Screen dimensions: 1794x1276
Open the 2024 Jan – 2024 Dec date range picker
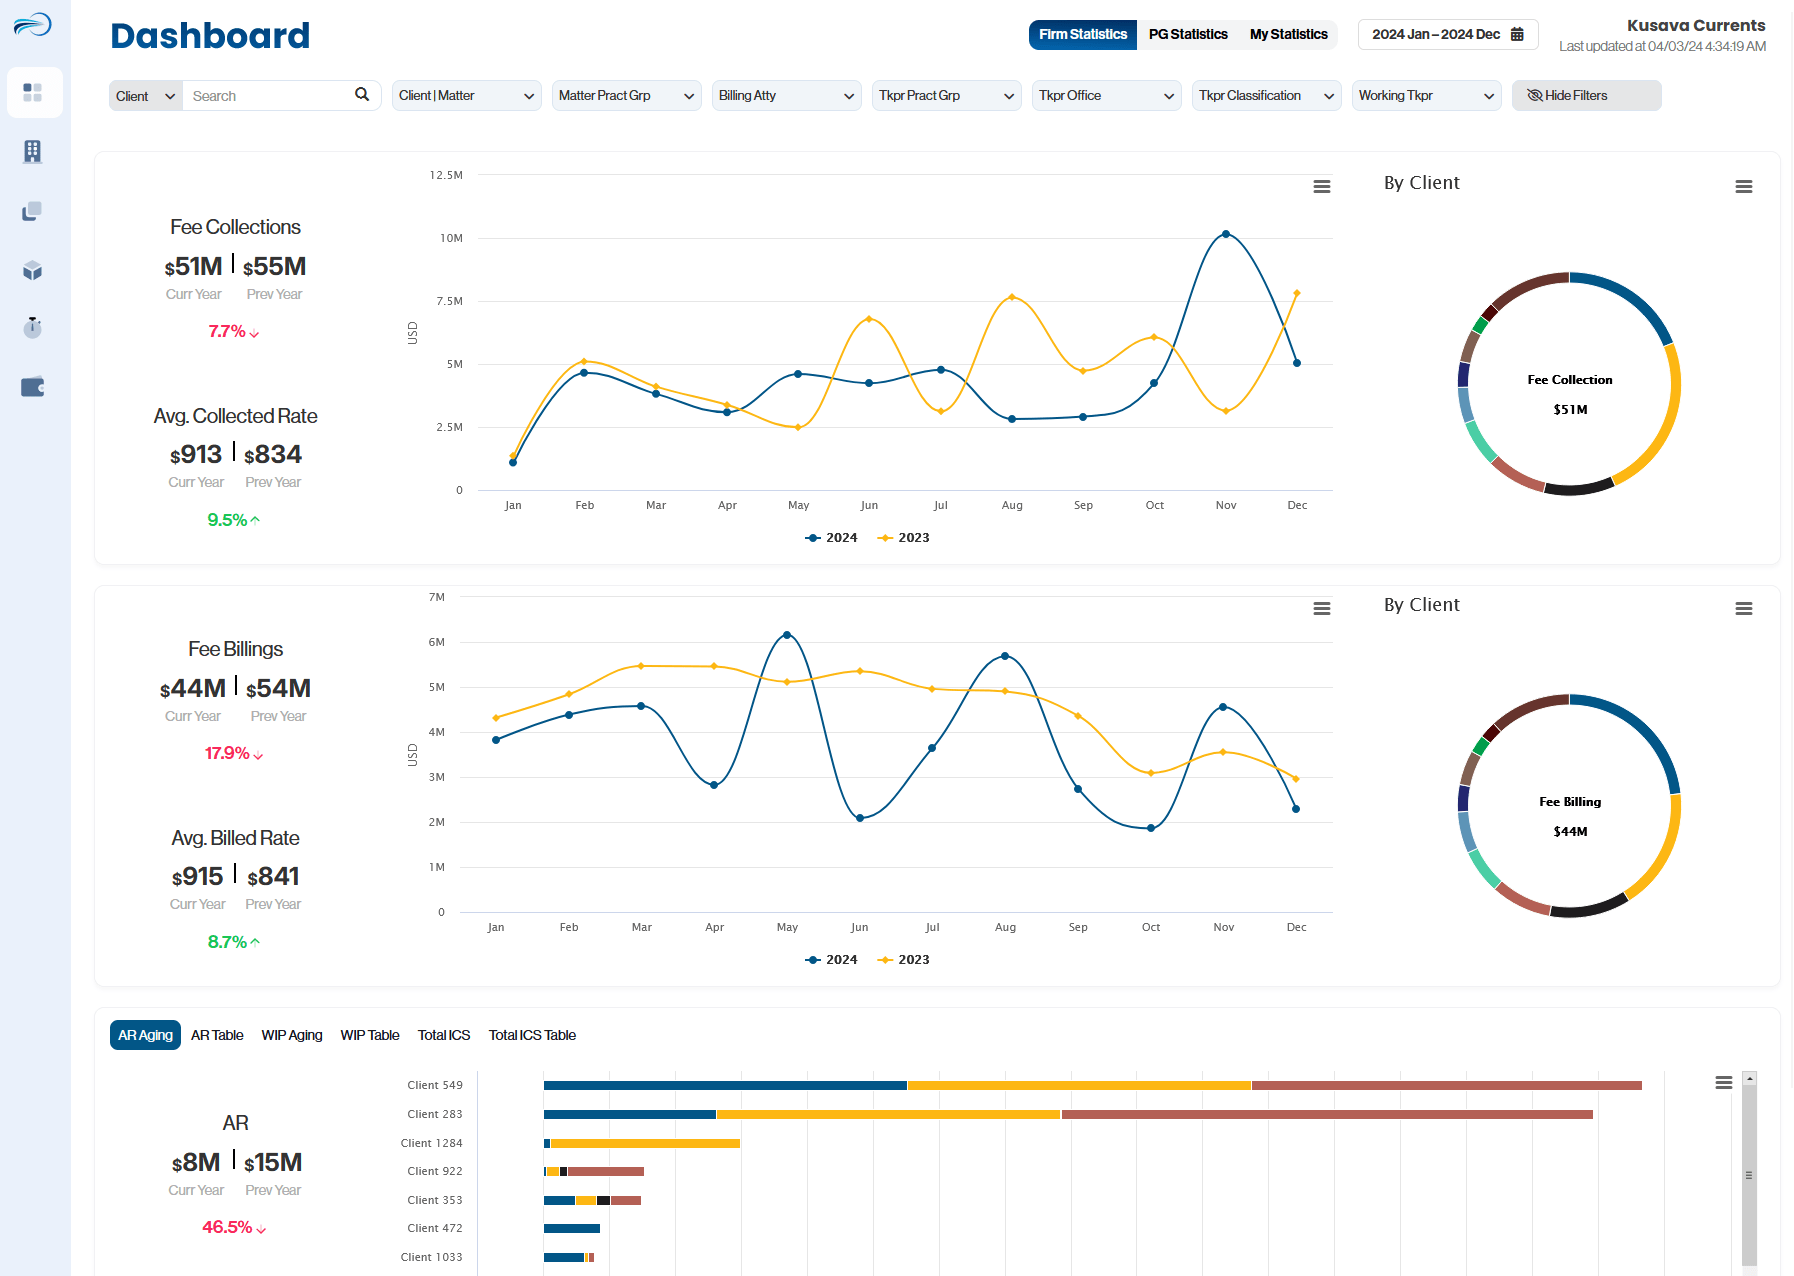[1447, 34]
